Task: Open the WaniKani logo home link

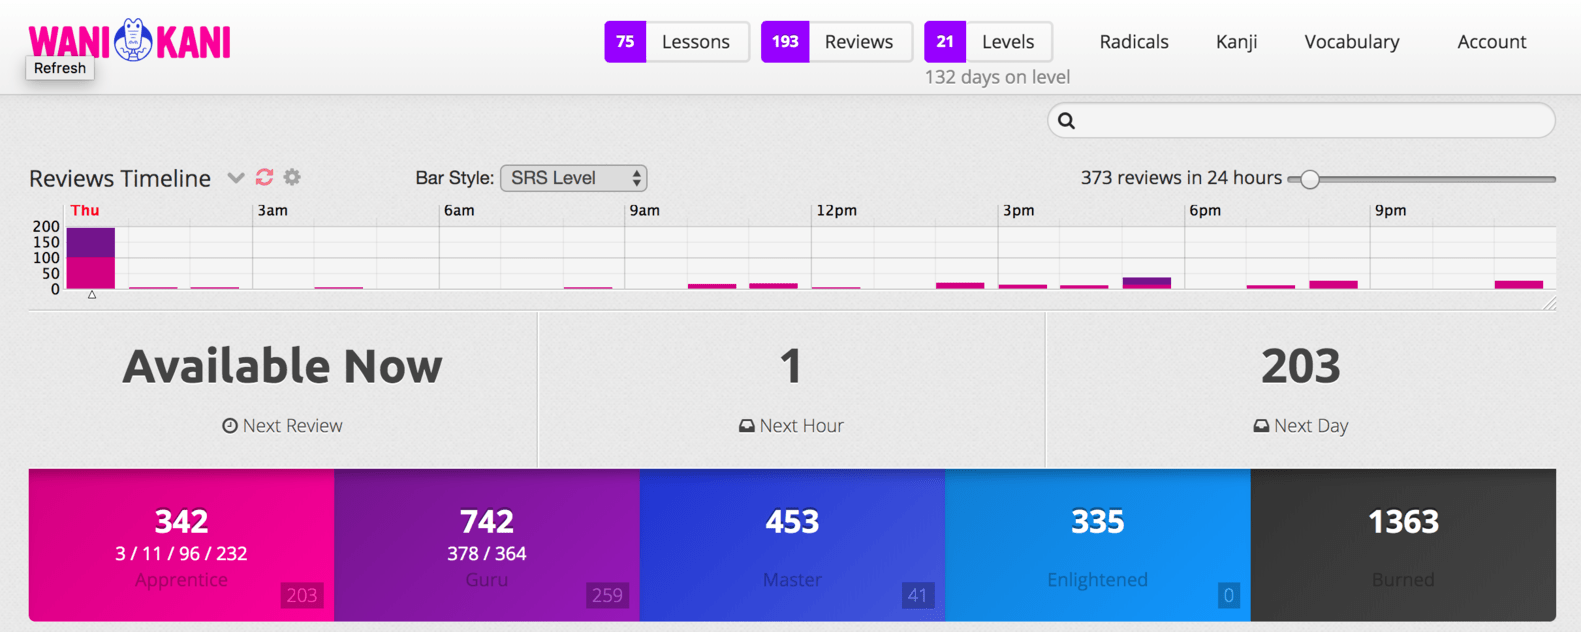Action: (130, 40)
